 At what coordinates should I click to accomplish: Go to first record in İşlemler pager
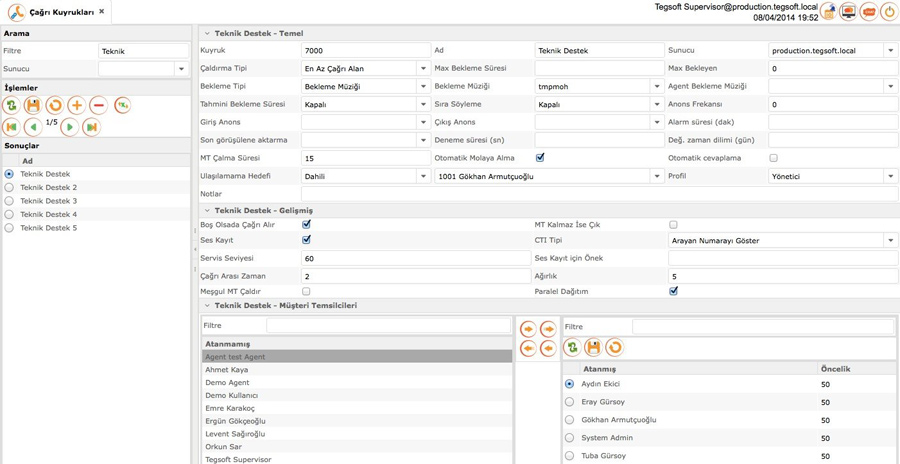coord(11,127)
